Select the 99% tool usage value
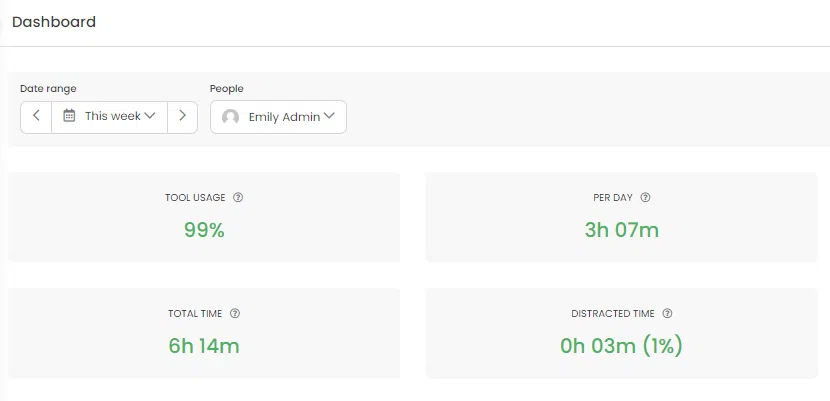The image size is (830, 401). [204, 230]
